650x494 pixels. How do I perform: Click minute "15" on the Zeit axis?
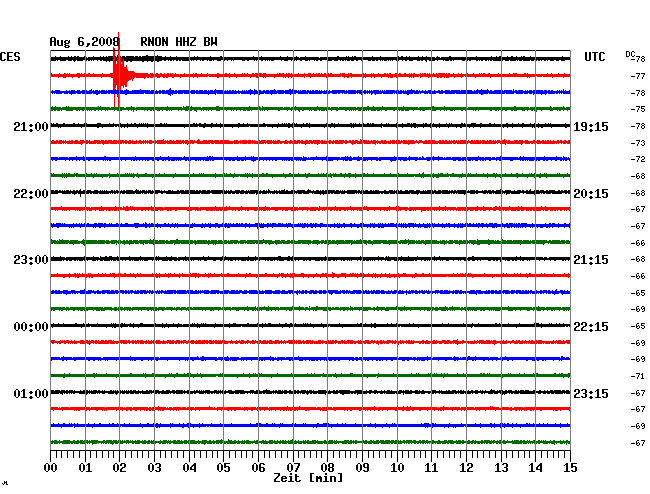click(570, 468)
